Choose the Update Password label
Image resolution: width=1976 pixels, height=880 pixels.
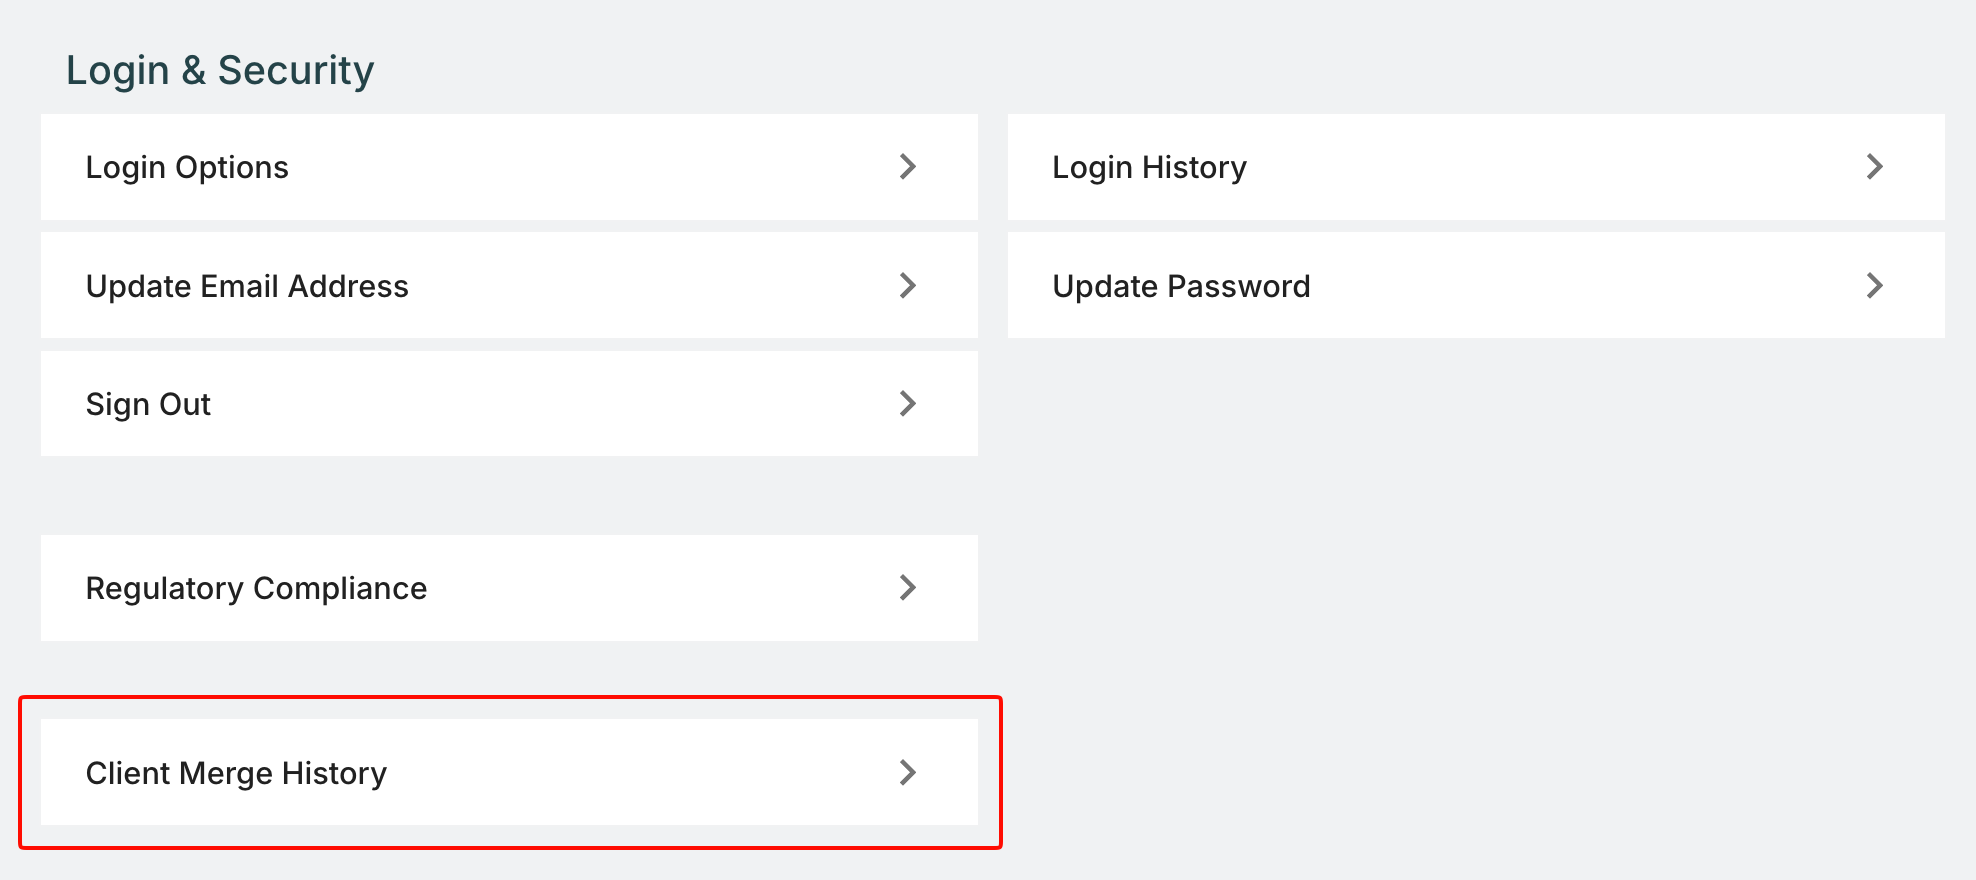[1181, 286]
